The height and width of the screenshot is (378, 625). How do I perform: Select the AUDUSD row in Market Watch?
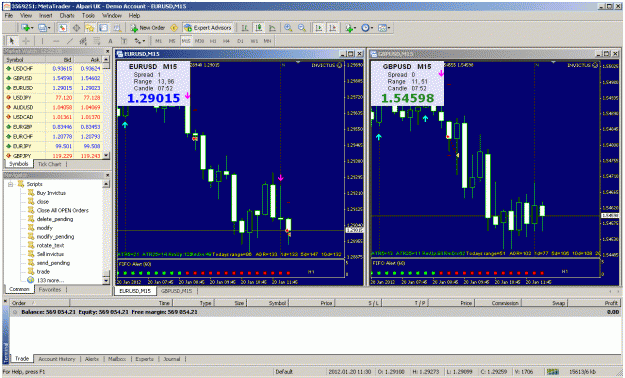53,107
